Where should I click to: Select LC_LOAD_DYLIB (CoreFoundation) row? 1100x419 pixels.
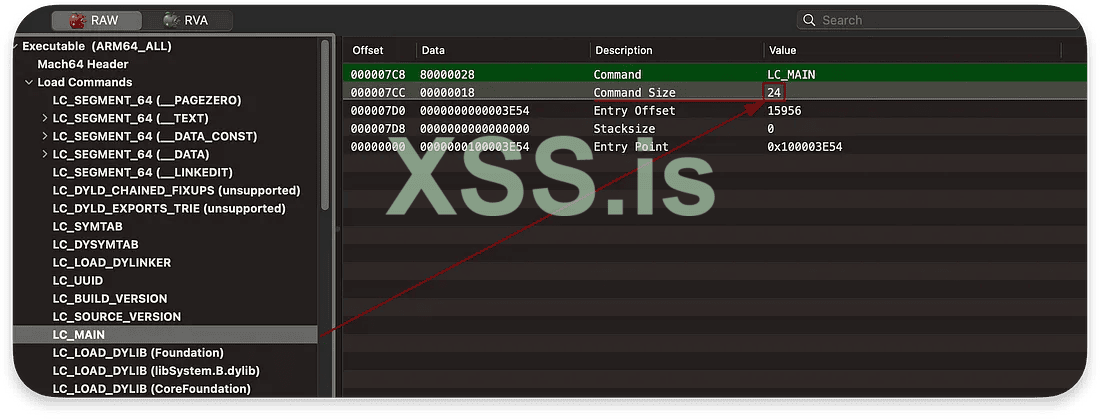pos(152,389)
